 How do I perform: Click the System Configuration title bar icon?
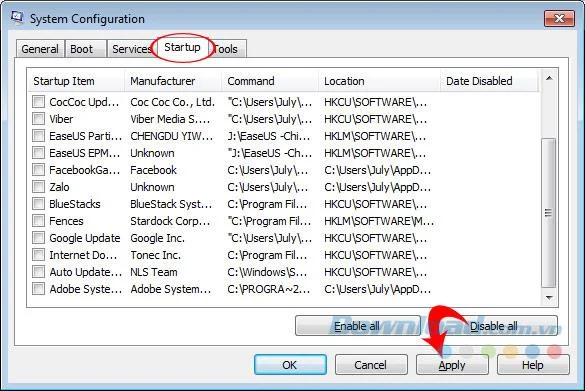(x=17, y=17)
